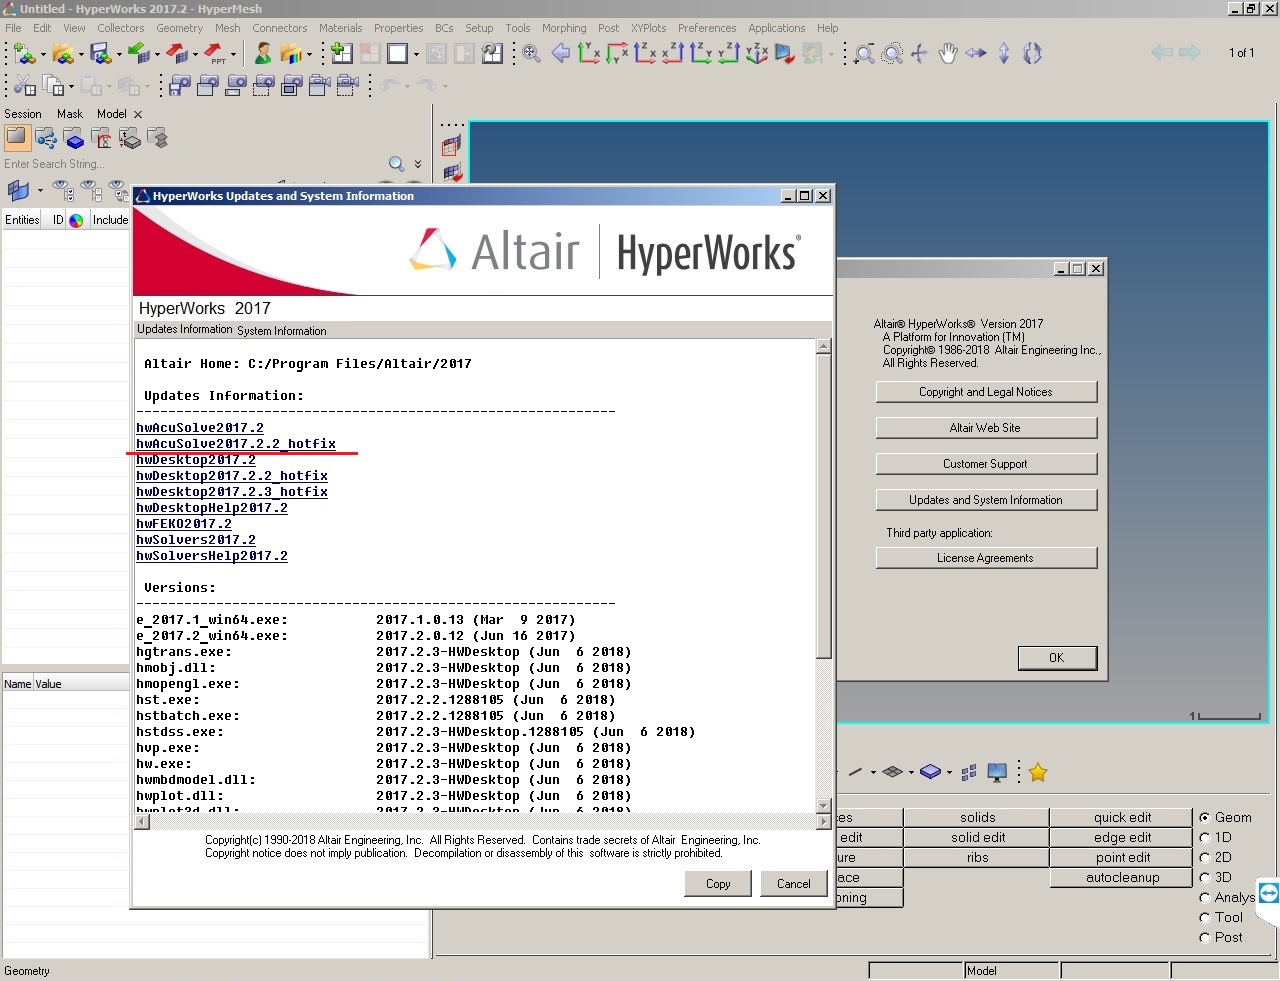Switch to the Mask browser tab
1280x981 pixels.
click(x=70, y=114)
